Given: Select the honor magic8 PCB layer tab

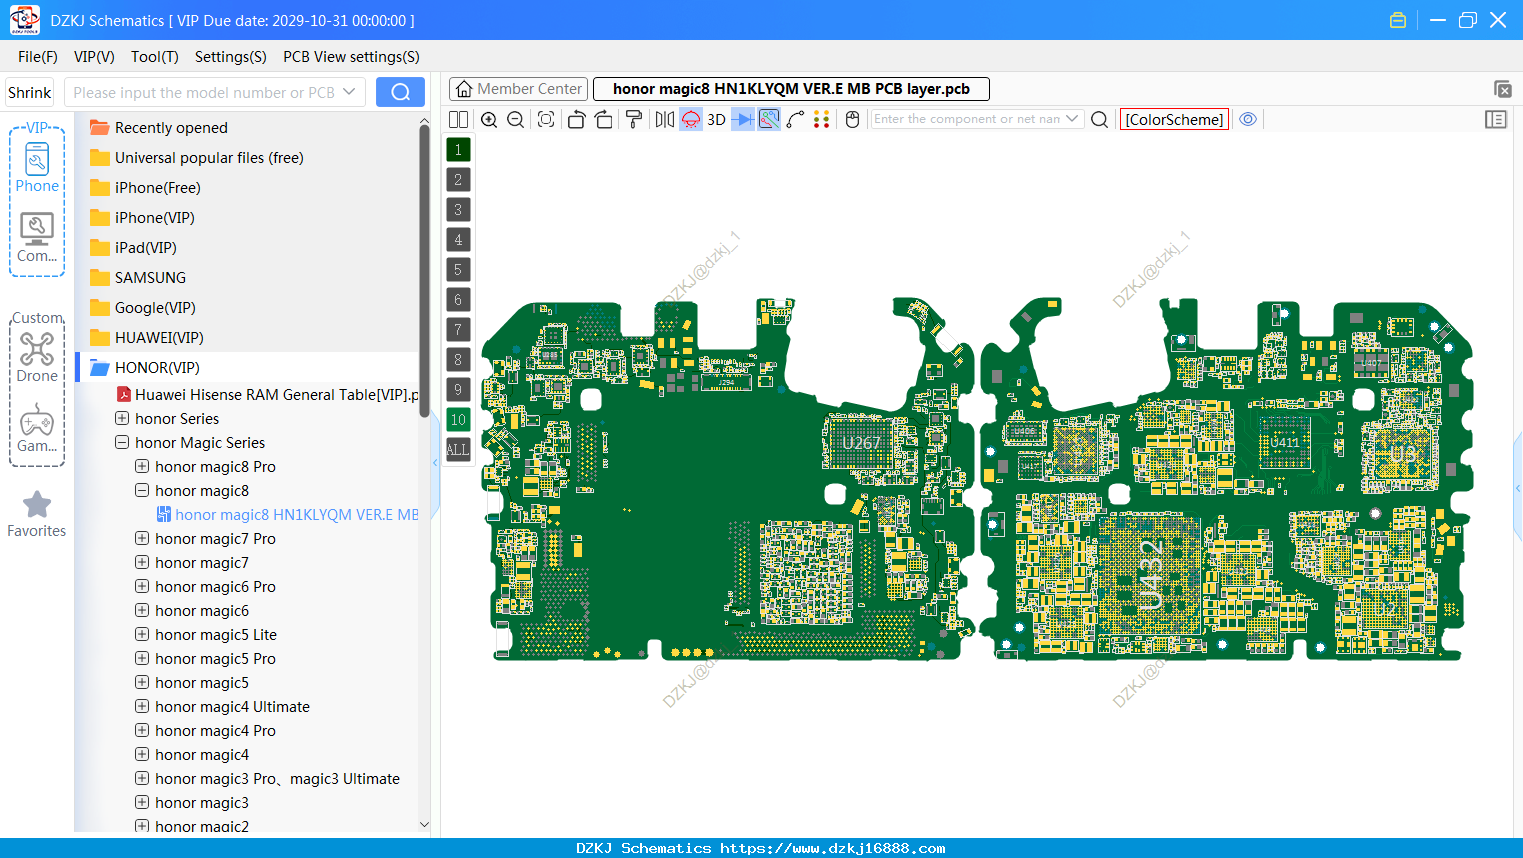Looking at the screenshot, I should [791, 89].
